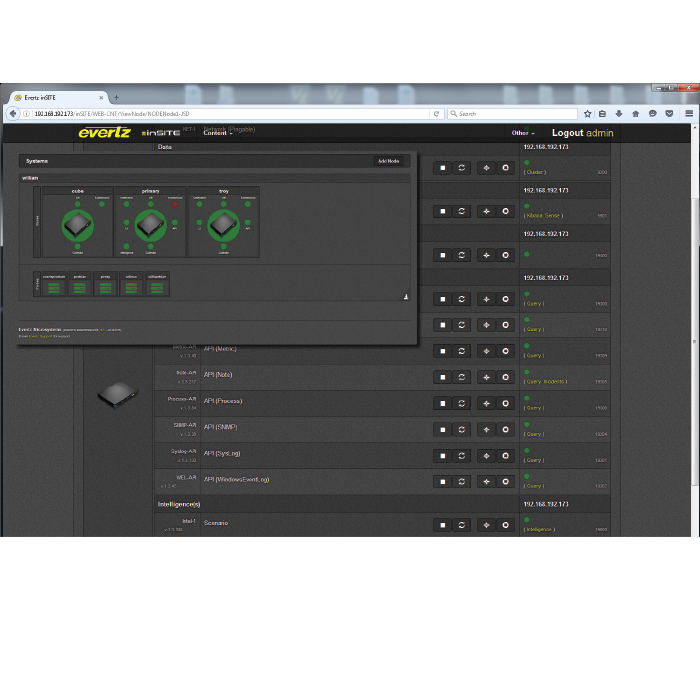Screen dimensions: 700x700
Task: Stop the API (SNMP) service
Action: pyautogui.click(x=442, y=430)
